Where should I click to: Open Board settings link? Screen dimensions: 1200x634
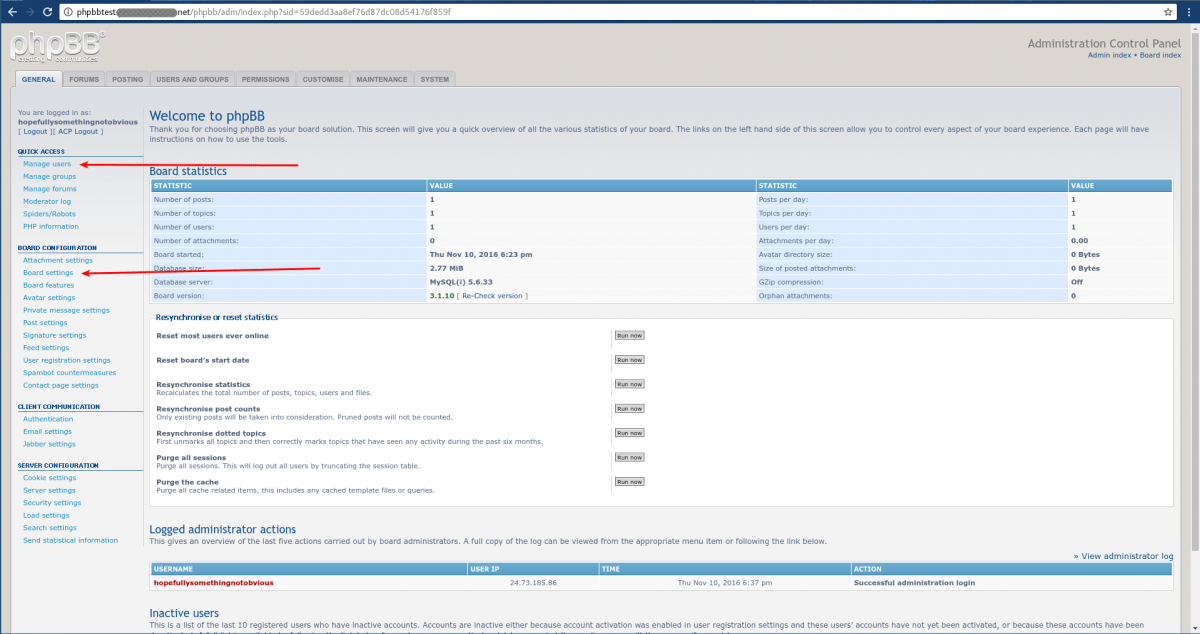coord(48,273)
